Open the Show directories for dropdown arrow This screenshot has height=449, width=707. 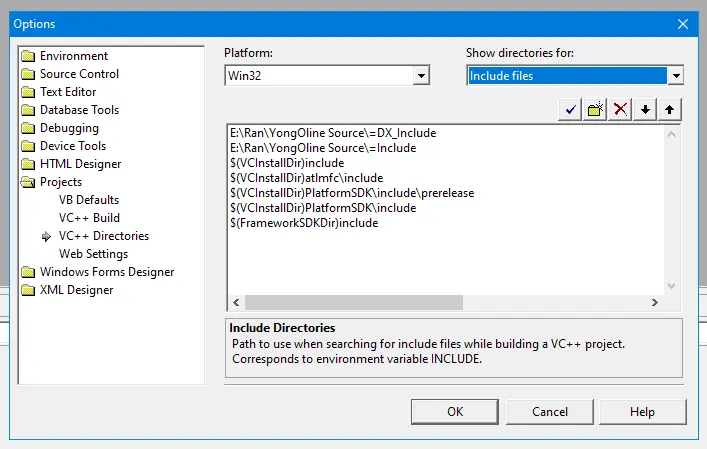tap(675, 75)
